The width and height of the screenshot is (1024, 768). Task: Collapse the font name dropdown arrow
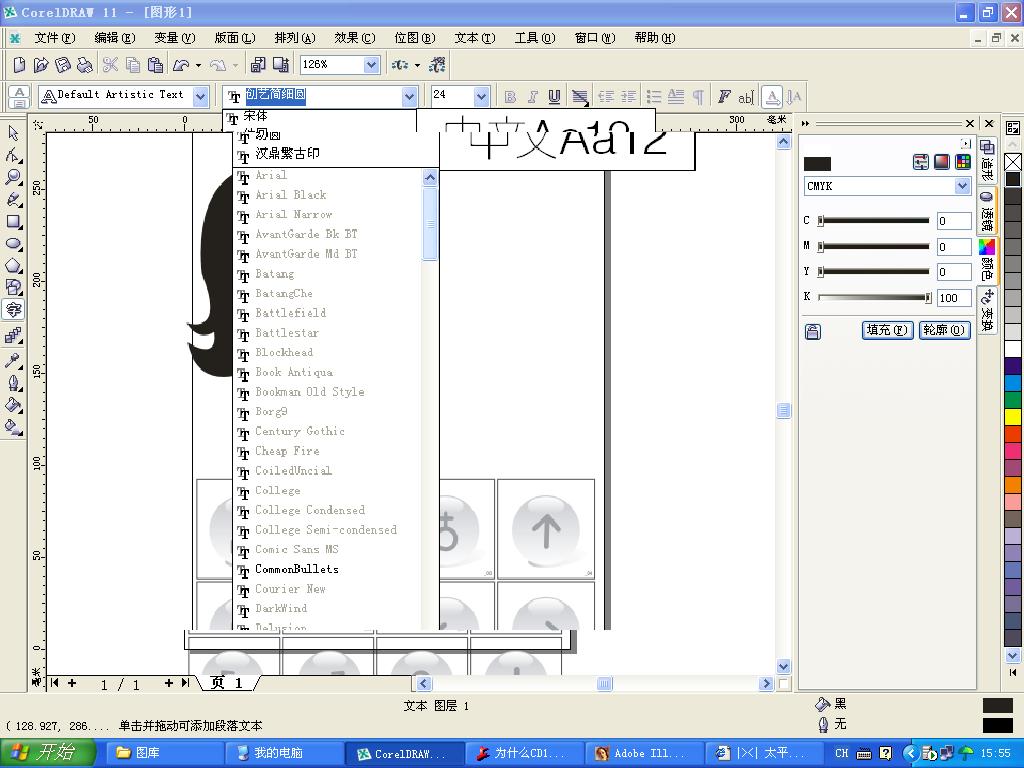[x=409, y=97]
